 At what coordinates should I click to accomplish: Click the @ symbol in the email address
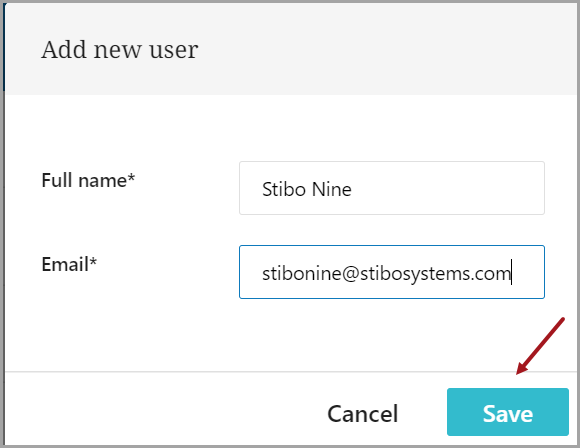[x=350, y=274]
